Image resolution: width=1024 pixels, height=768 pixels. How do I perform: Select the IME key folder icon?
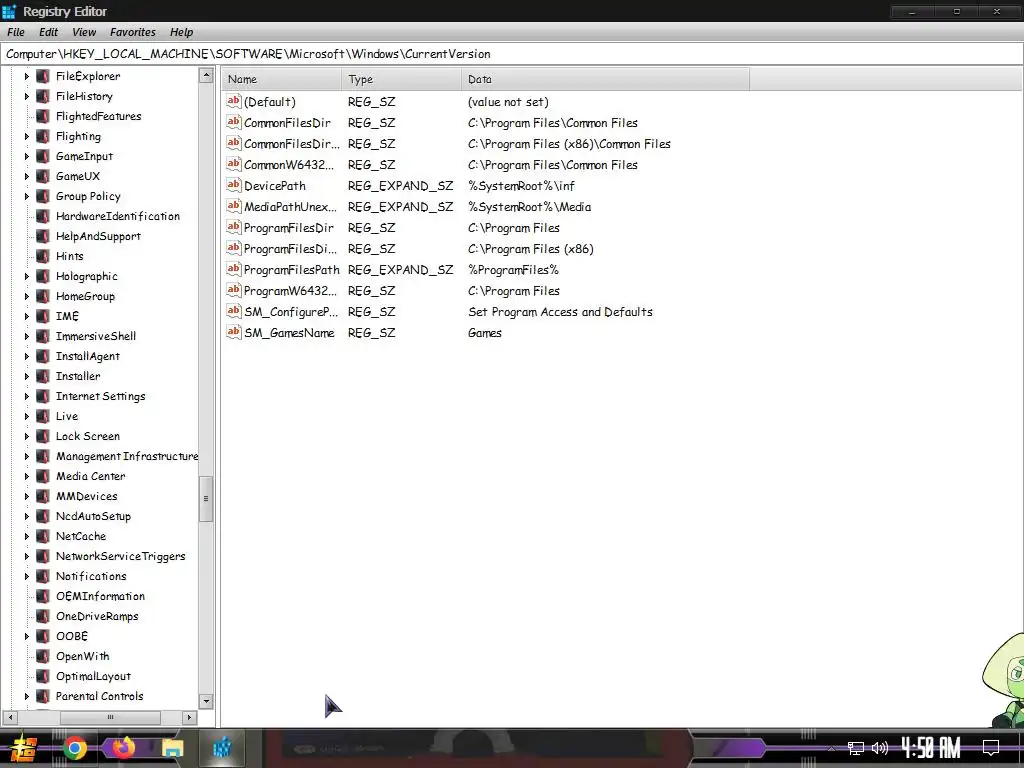point(42,316)
